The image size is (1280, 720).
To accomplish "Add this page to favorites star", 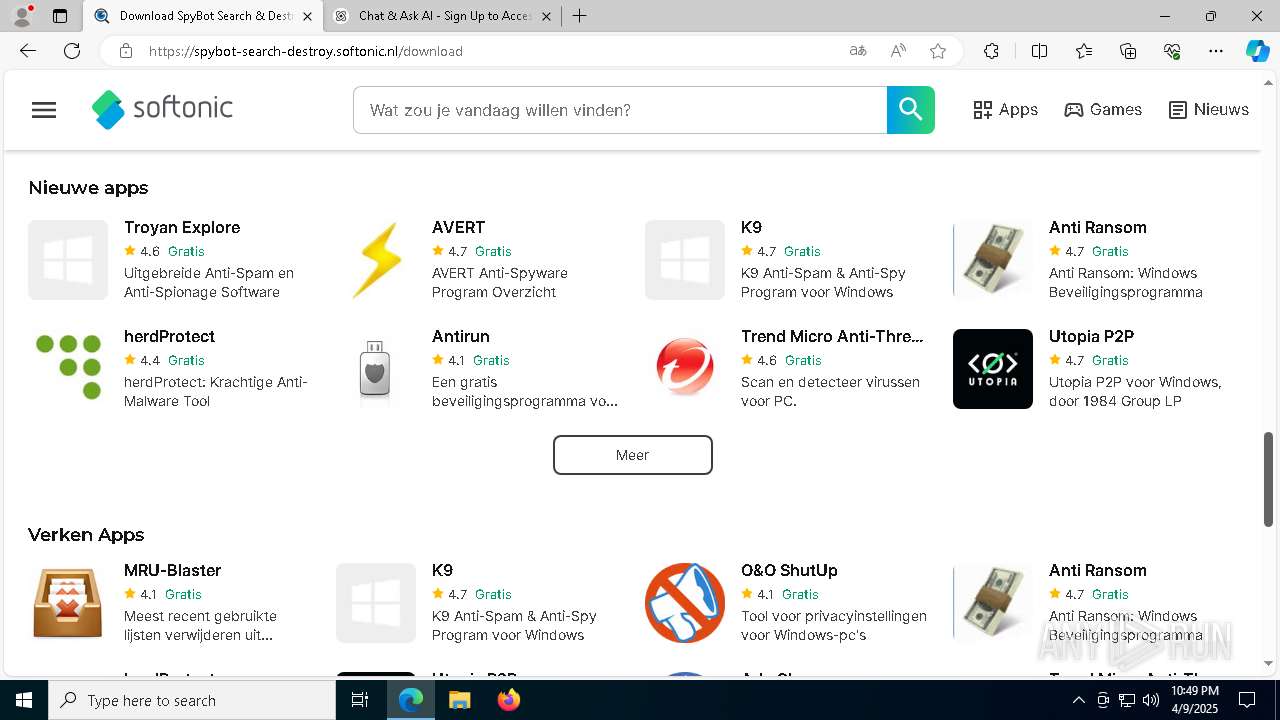I will (938, 51).
